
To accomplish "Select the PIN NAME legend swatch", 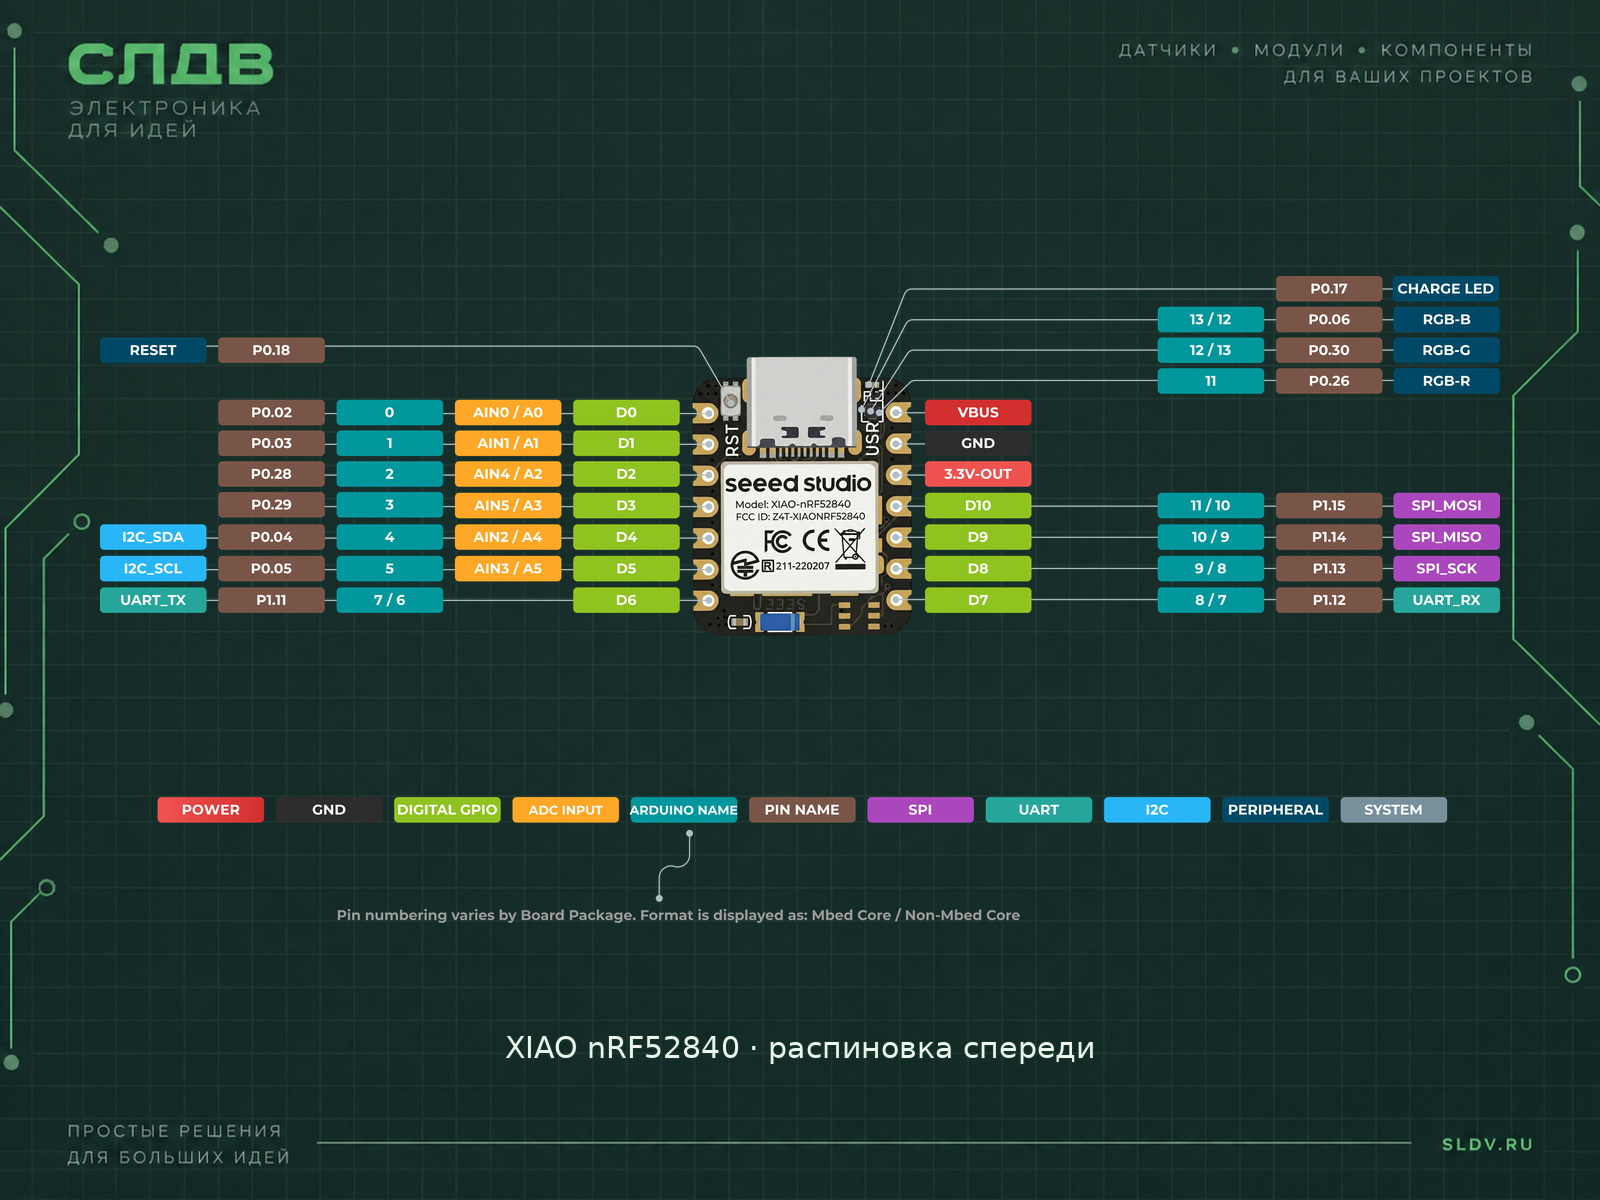I will [802, 810].
